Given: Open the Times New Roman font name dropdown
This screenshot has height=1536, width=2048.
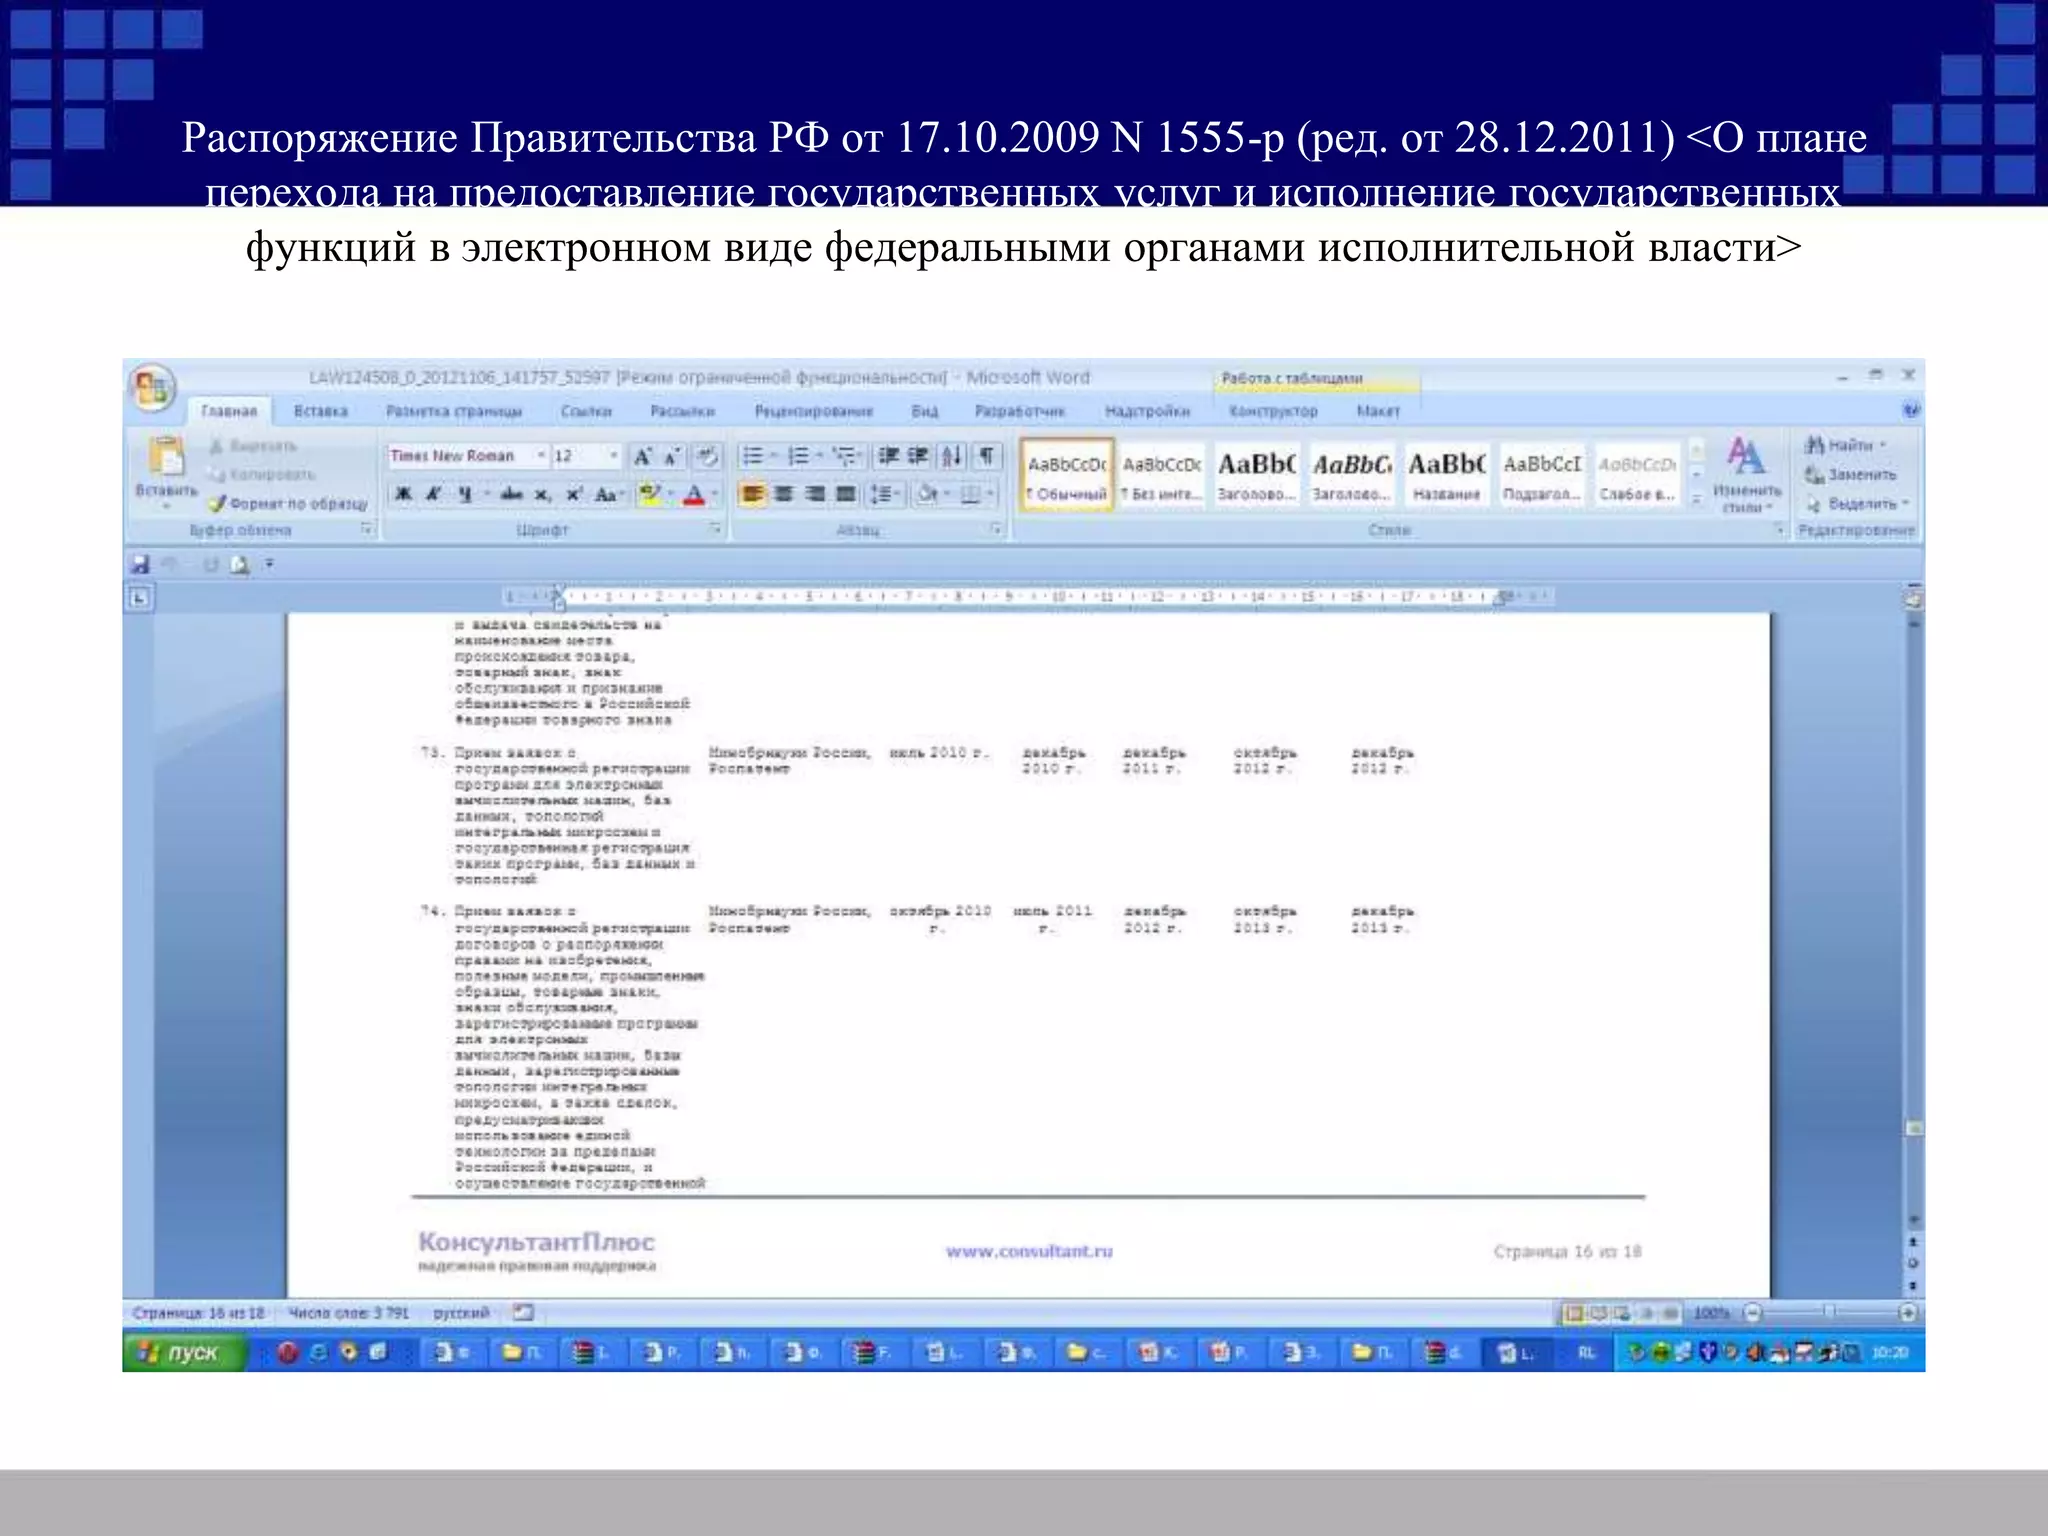Looking at the screenshot, I should [x=542, y=456].
